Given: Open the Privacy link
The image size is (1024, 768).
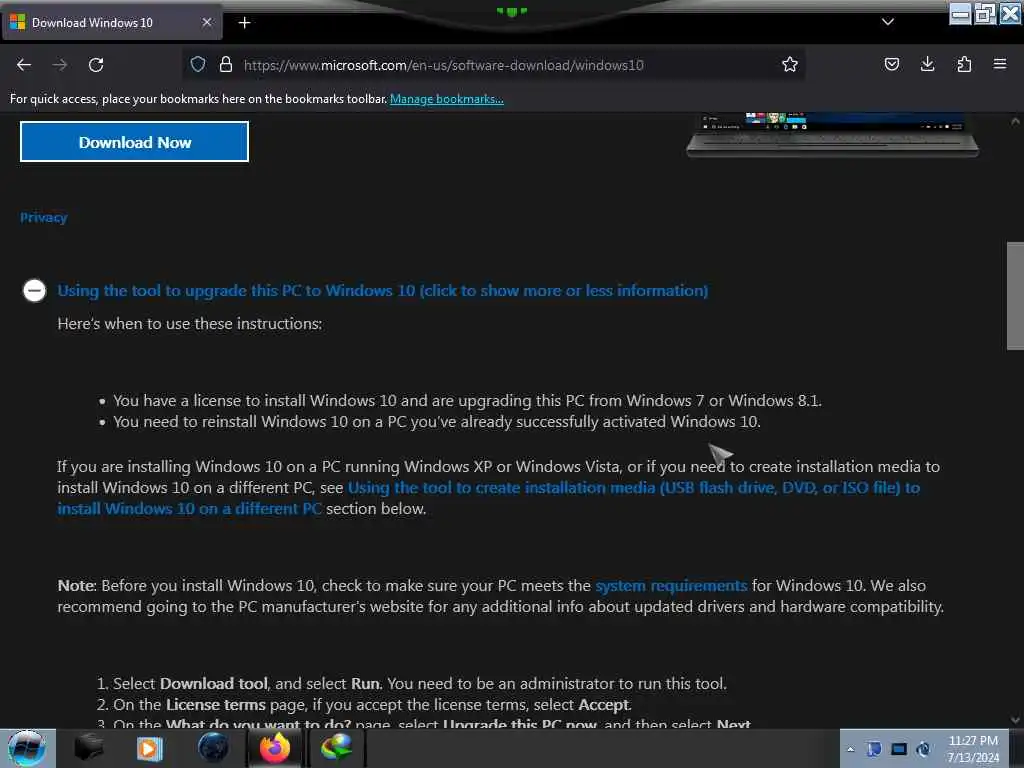Looking at the screenshot, I should pos(44,217).
